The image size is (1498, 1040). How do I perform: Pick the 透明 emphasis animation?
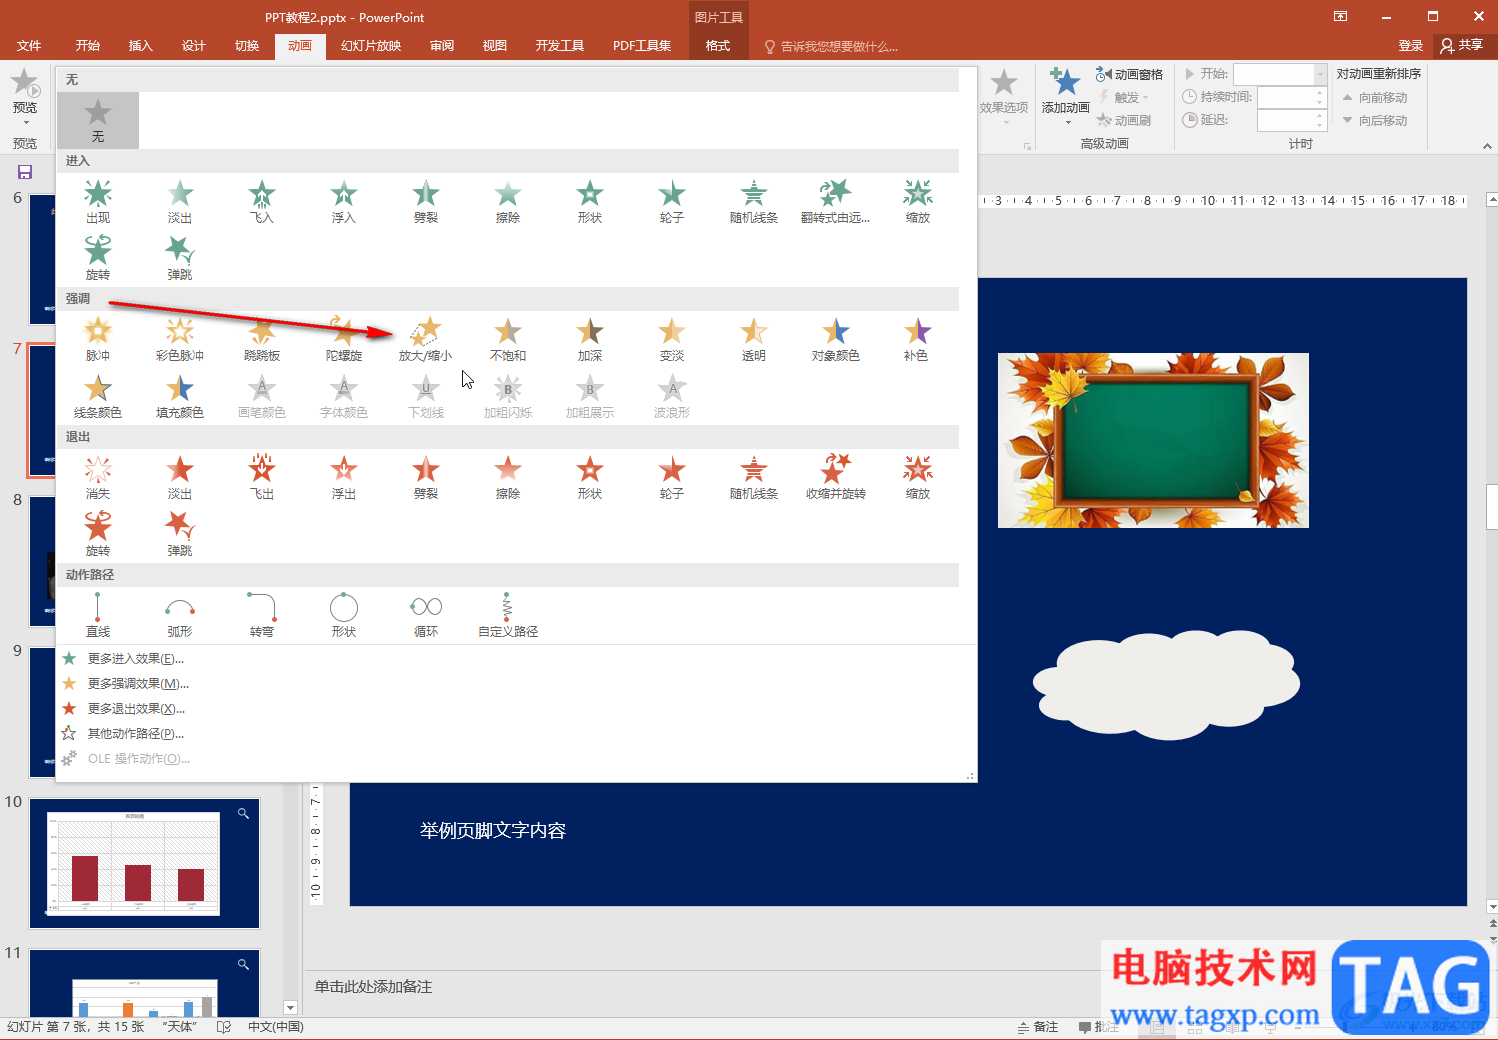[x=754, y=339]
